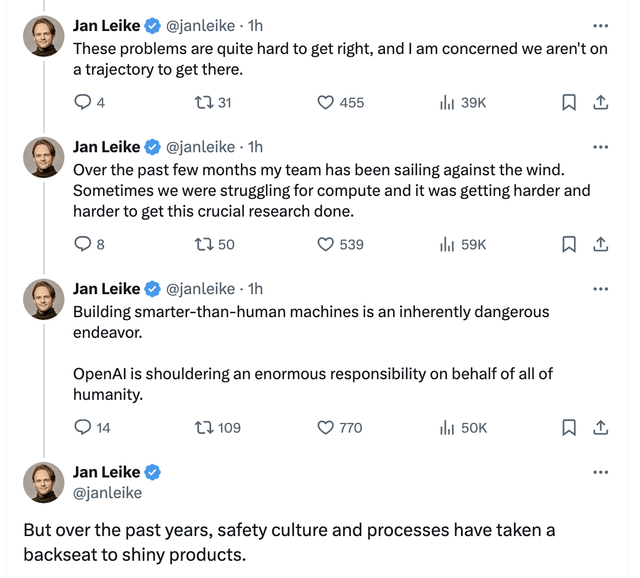Open Jan Leike's avatar on the bottom tweet
Screen dimensions: 640x578
[x=44, y=482]
